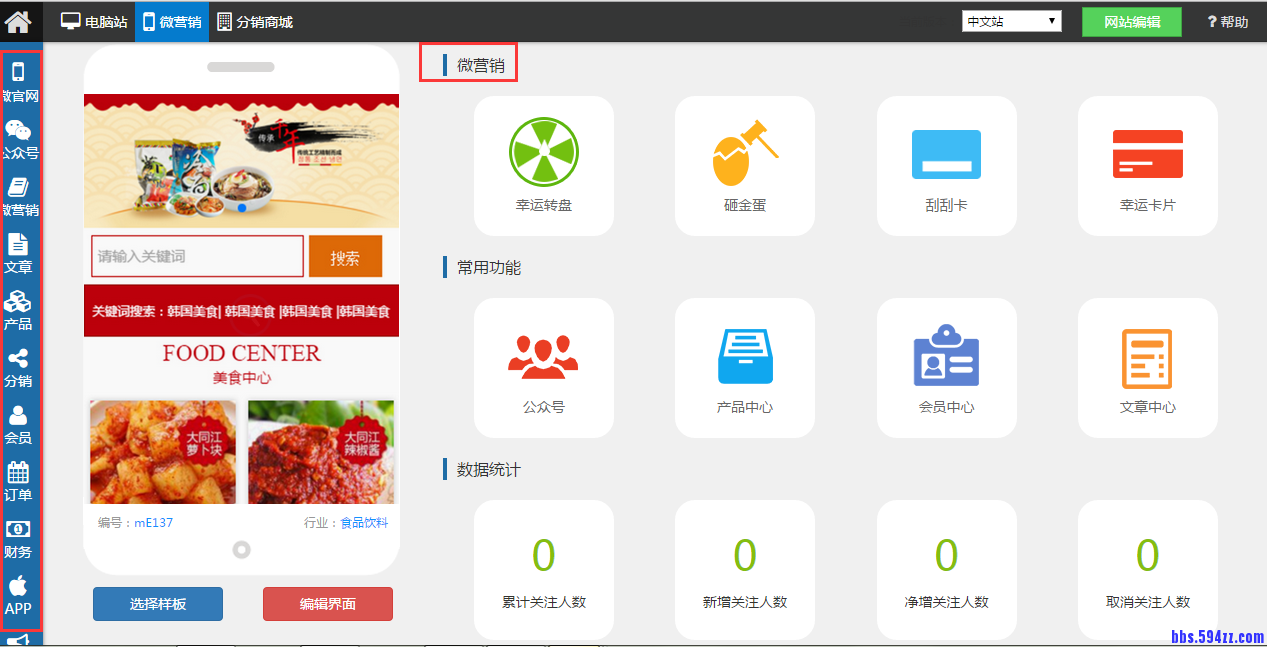Open the 文章中心 article center
The width and height of the screenshot is (1267, 647).
click(x=1147, y=367)
